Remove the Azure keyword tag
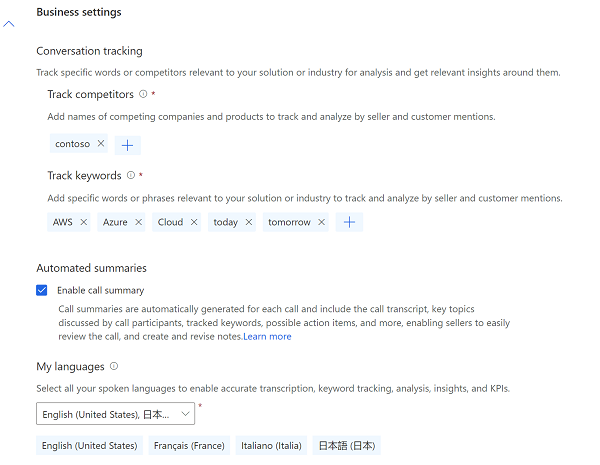Image resolution: width=600 pixels, height=465 pixels. pyautogui.click(x=139, y=222)
